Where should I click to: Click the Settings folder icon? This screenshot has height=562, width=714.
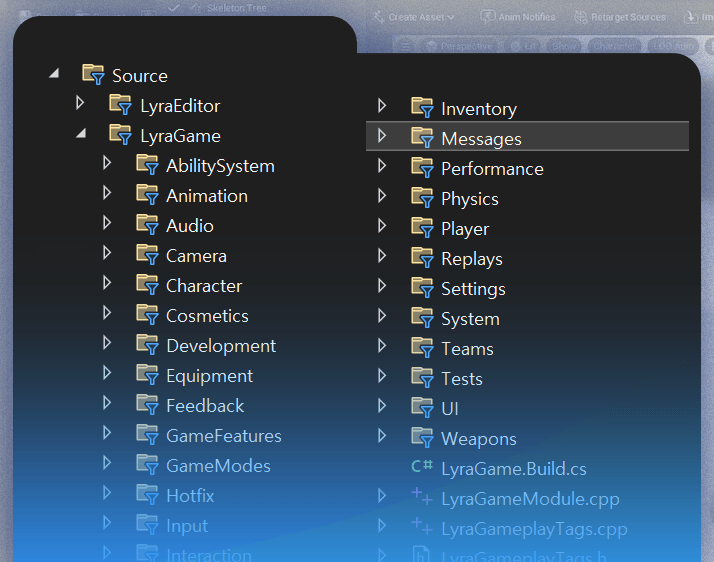423,288
